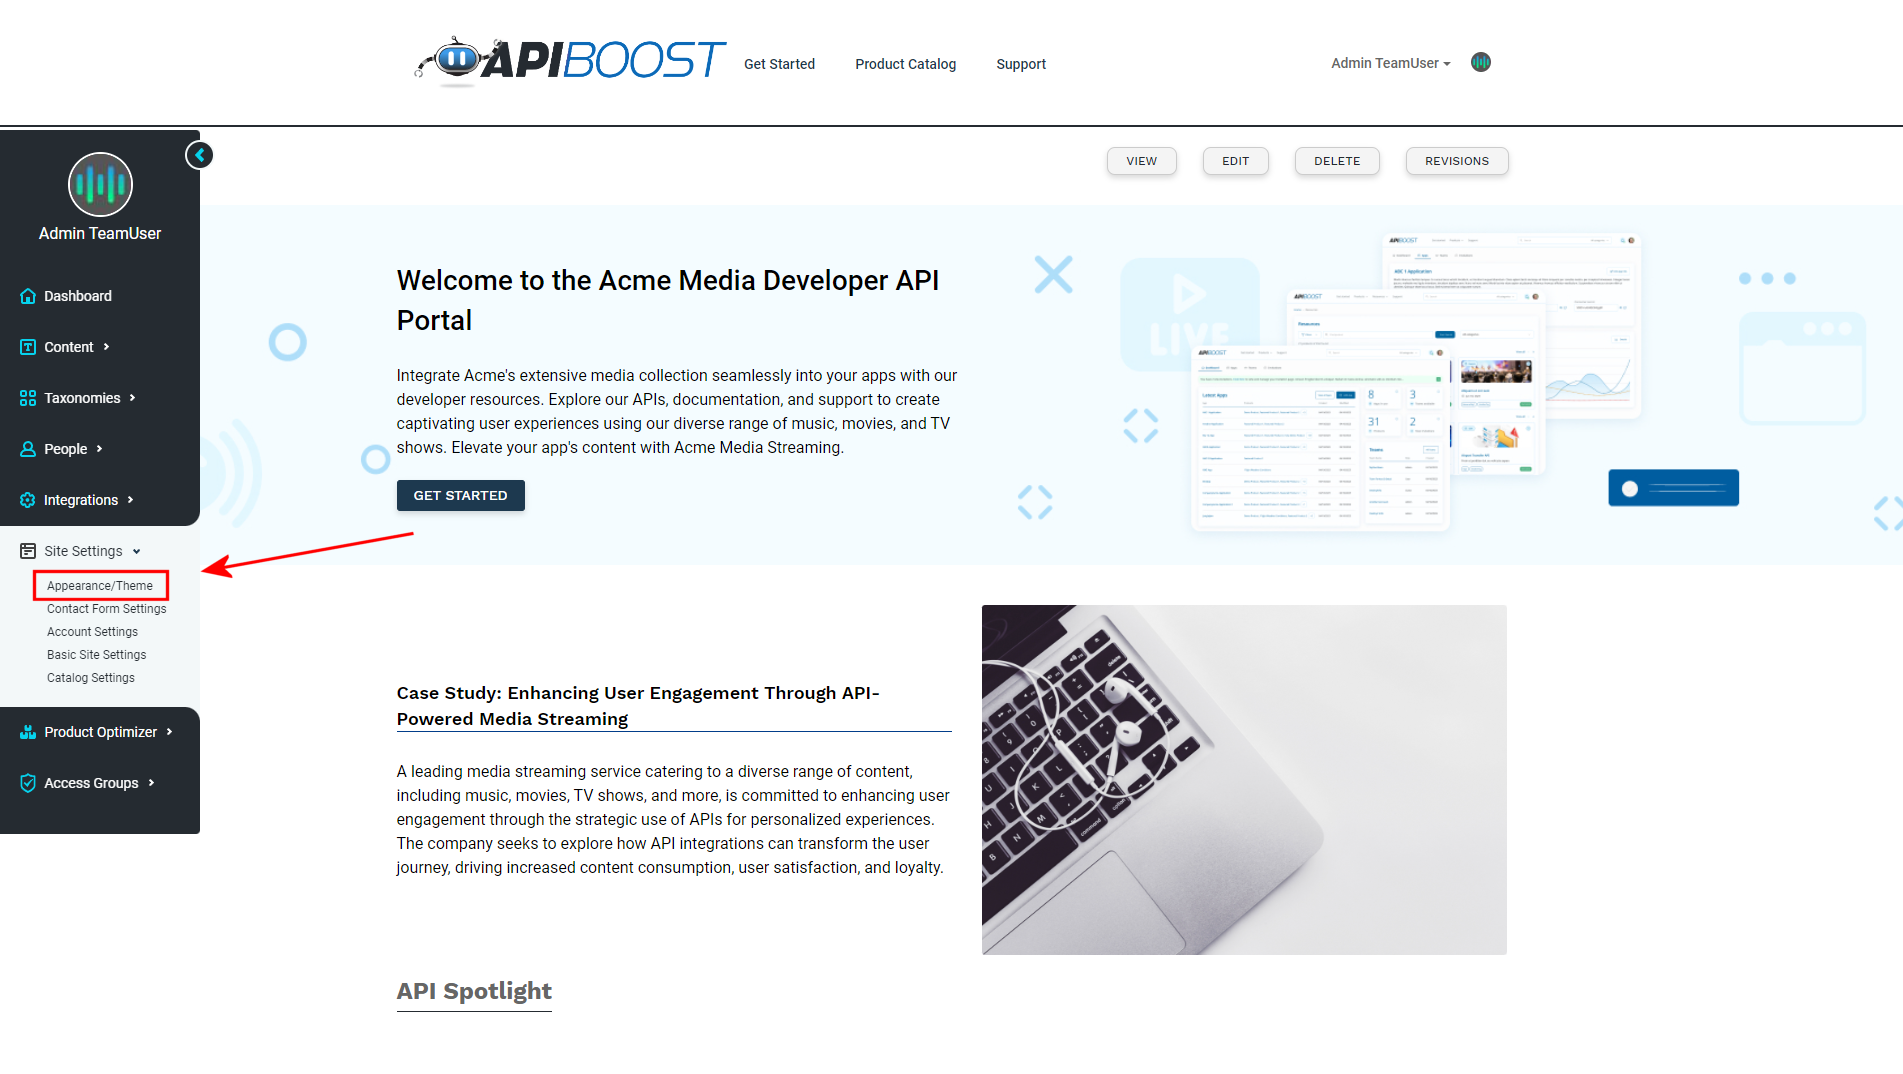This screenshot has width=1903, height=1074.
Task: Click the People user icon
Action: [x=28, y=449]
